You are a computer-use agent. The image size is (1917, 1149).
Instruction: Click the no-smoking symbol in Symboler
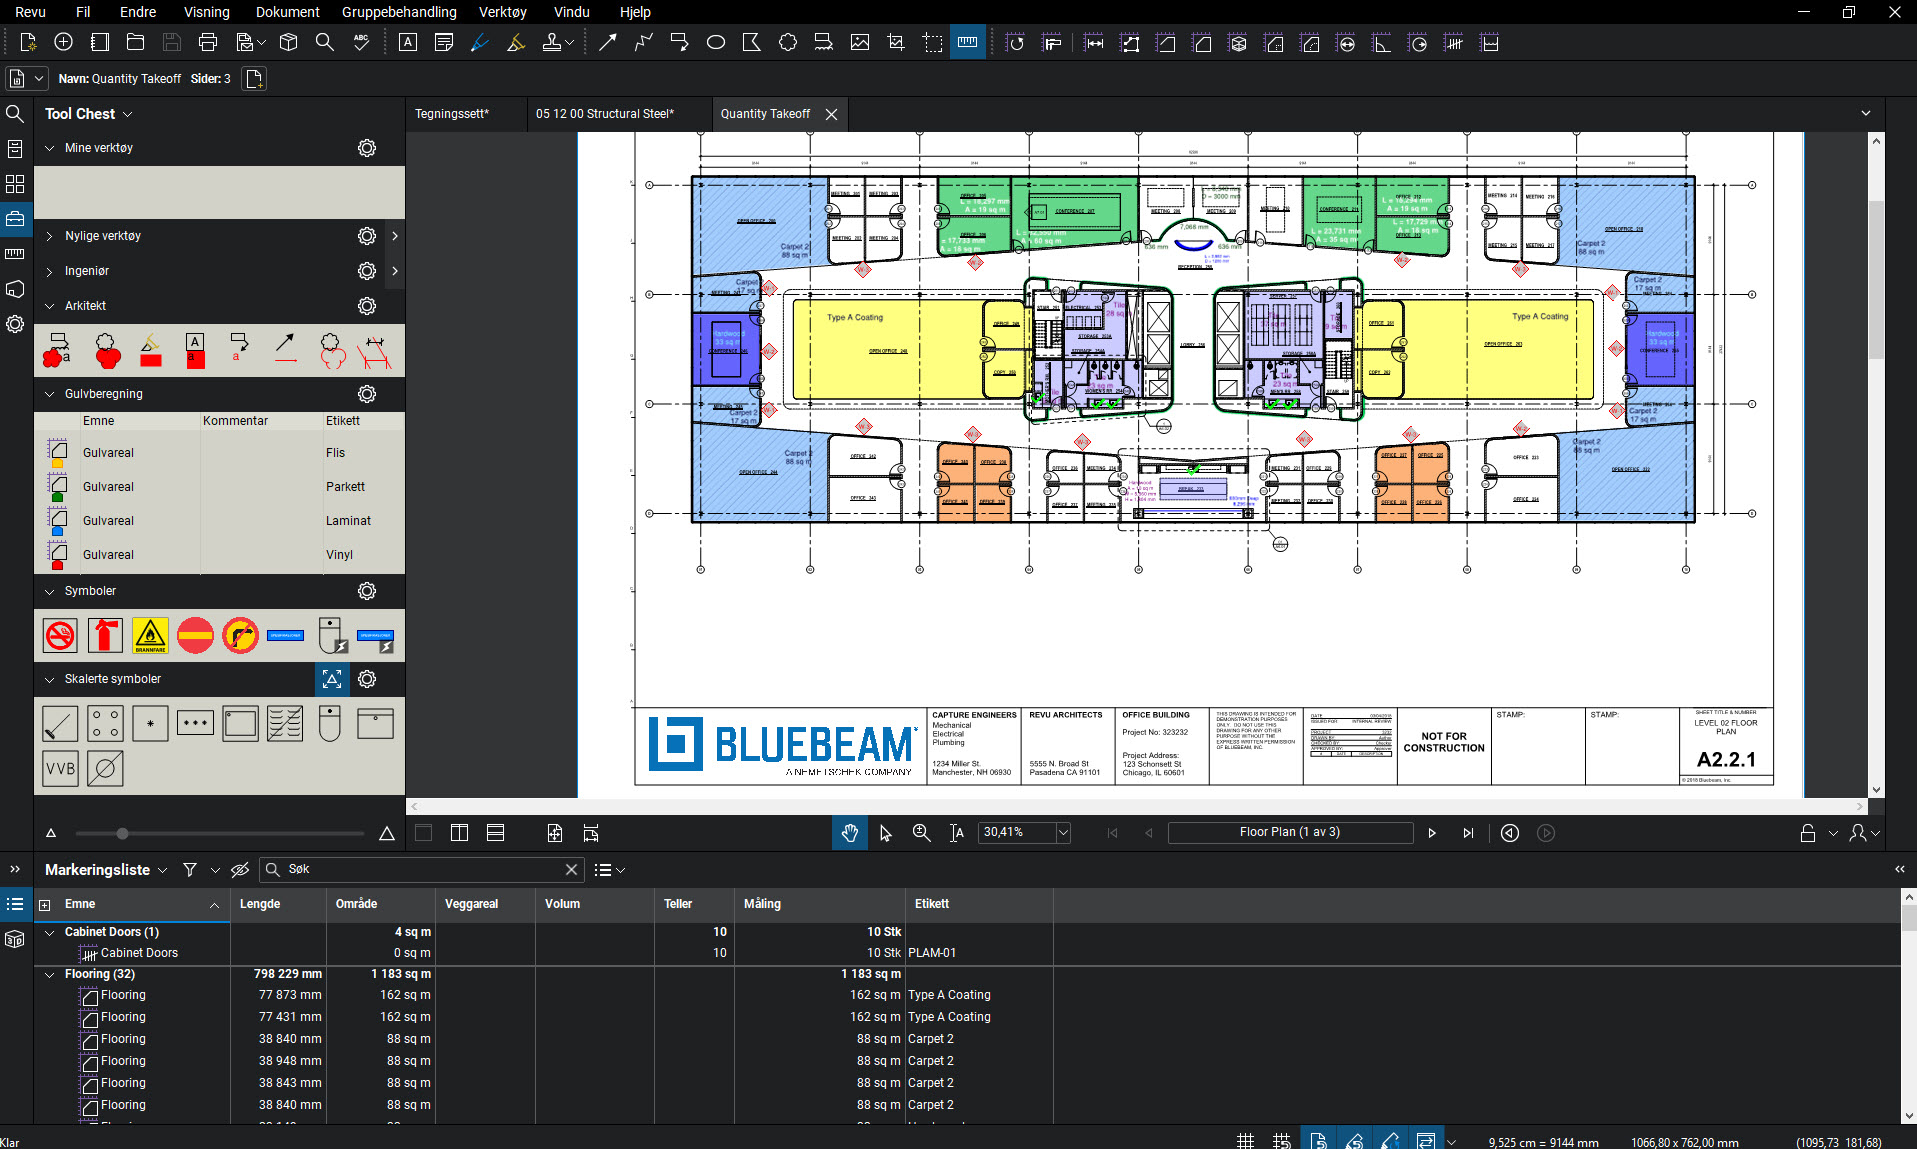point(60,635)
